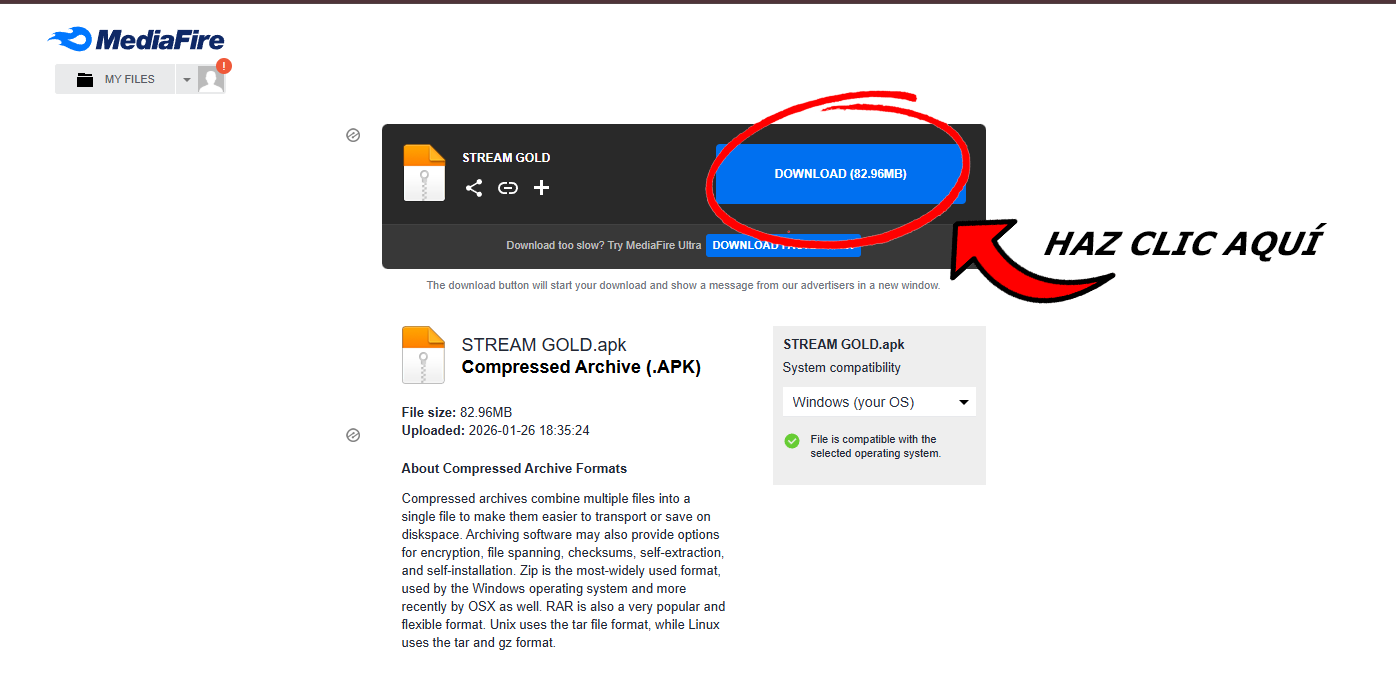Click the DOWNLOAD FASTER button
Viewport: 1396px width, 681px height.
(782, 246)
